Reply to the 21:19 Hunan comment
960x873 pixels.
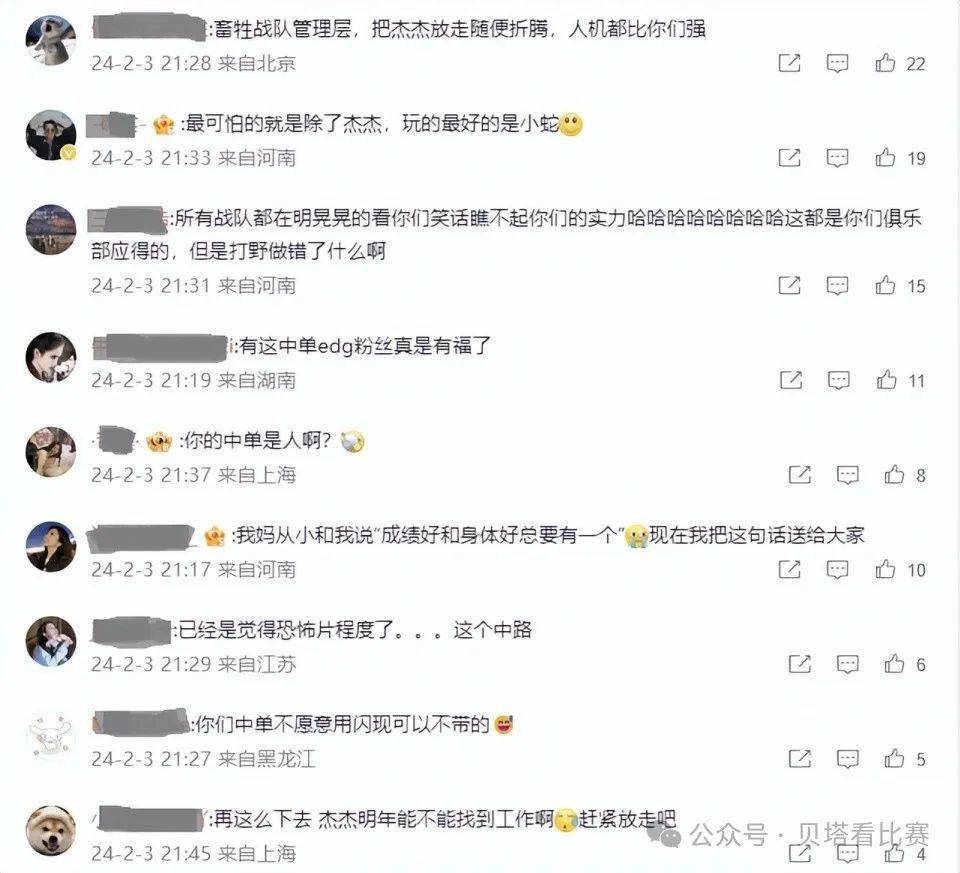(x=838, y=380)
